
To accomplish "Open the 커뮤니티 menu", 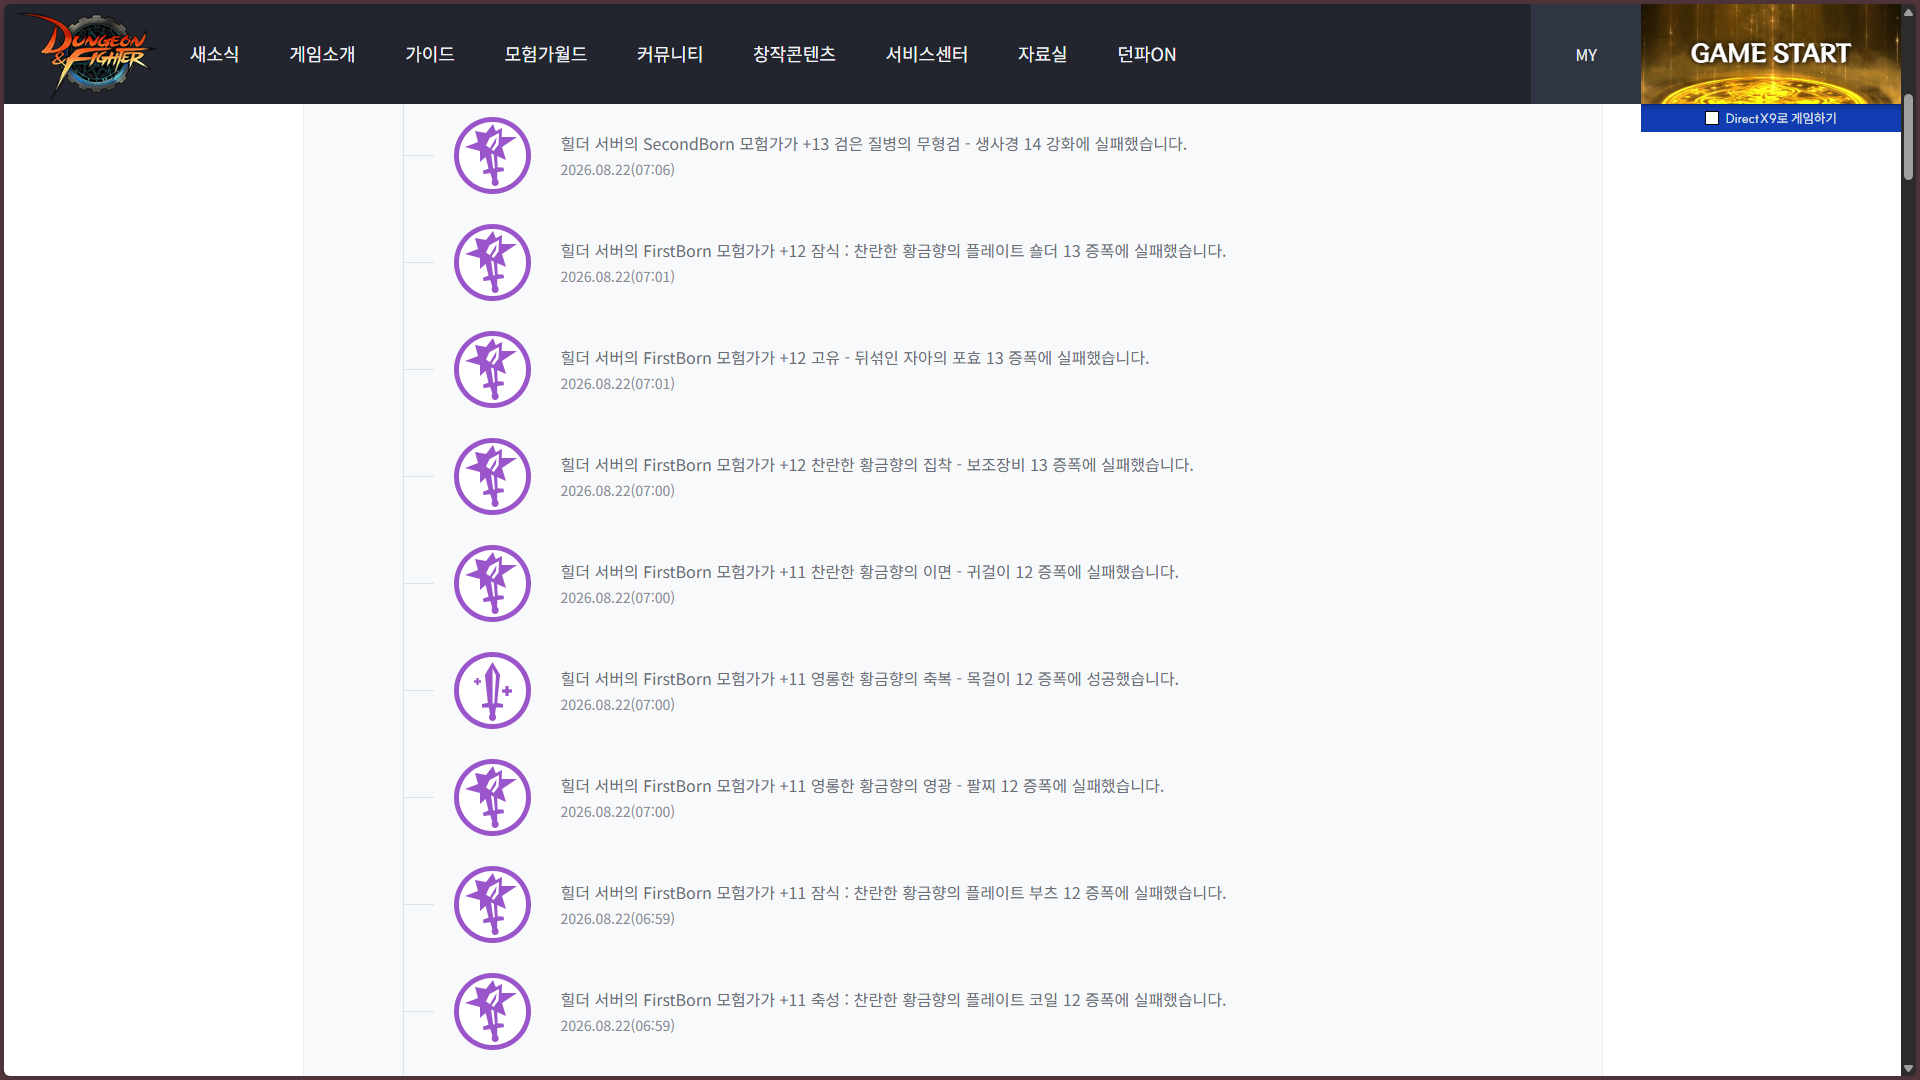I will (670, 54).
